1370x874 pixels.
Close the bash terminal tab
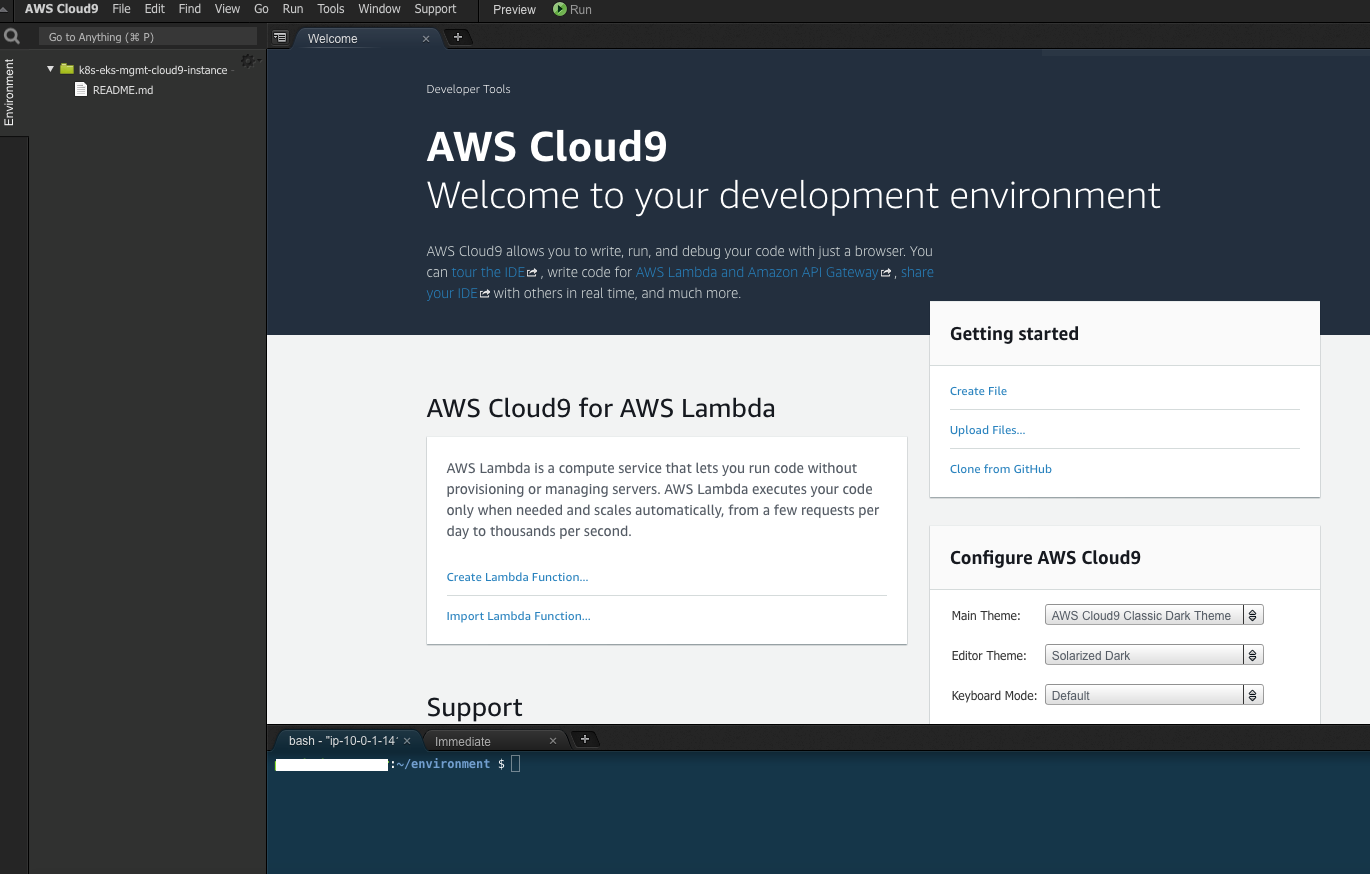407,741
